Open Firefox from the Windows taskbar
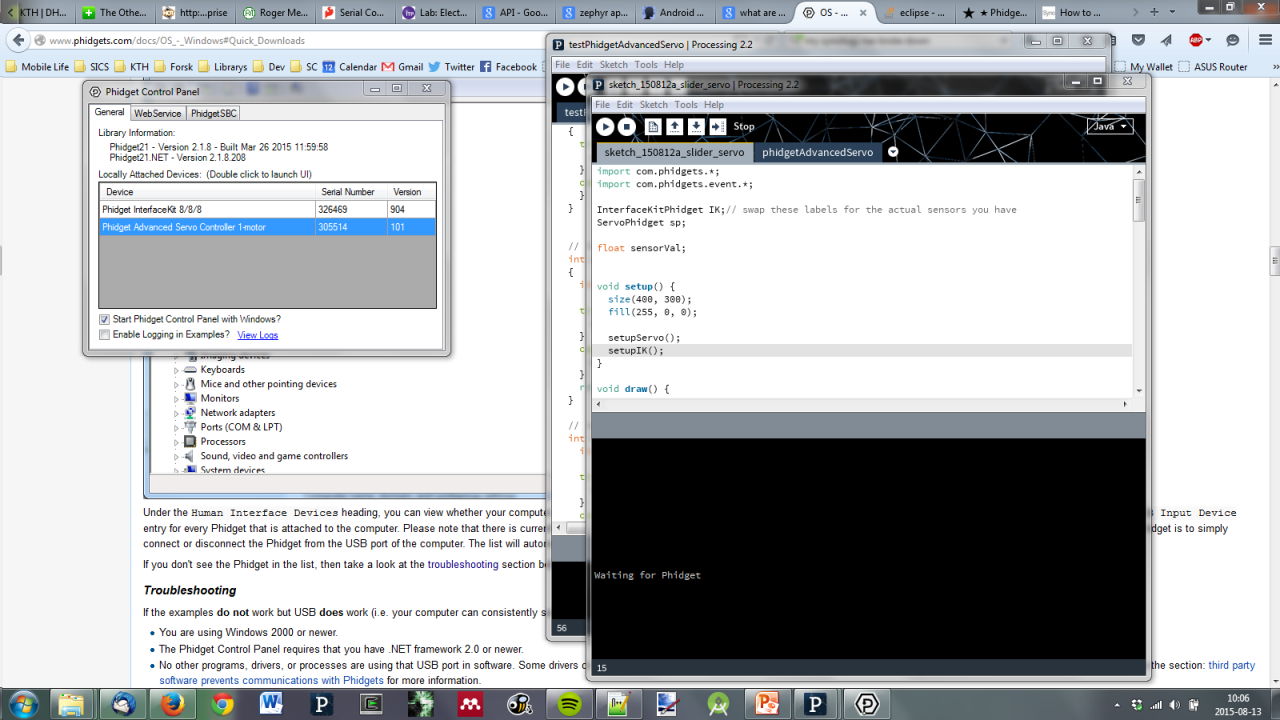Screen dimensions: 1280x720 [x=172, y=703]
